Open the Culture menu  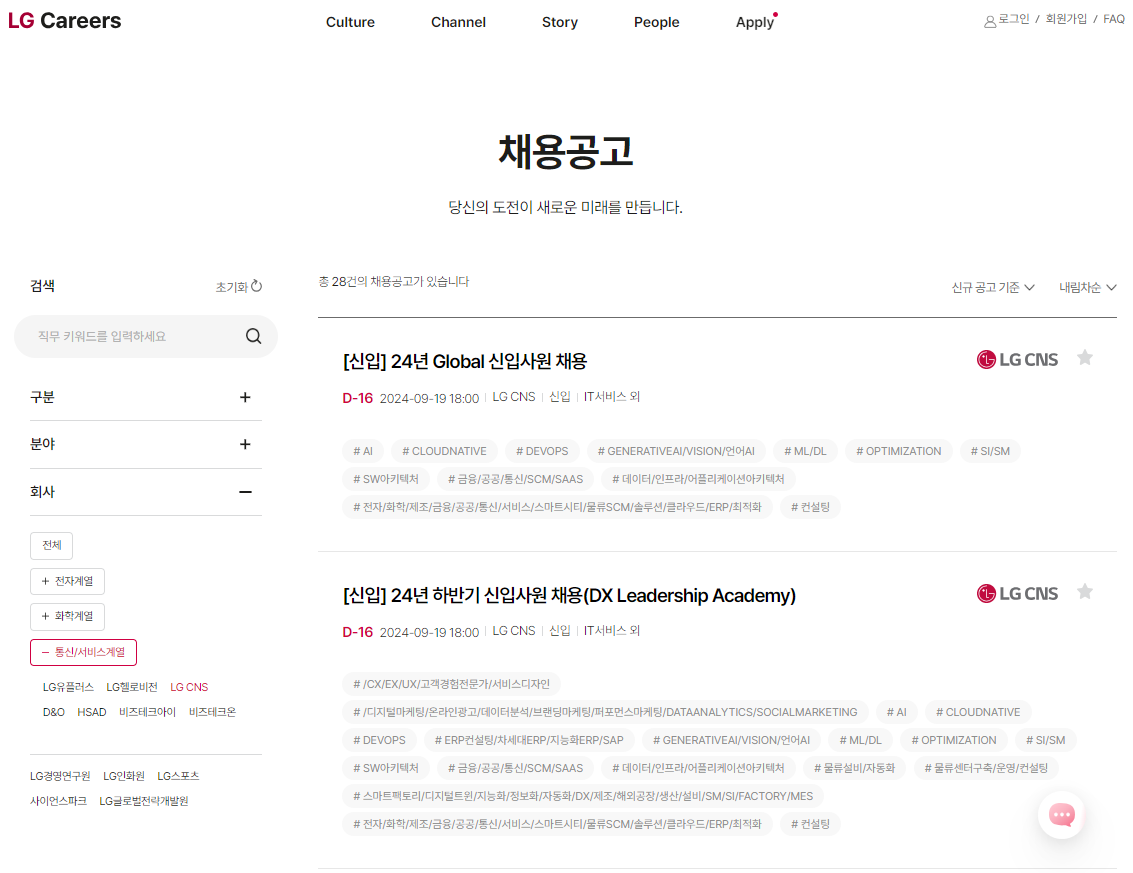pyautogui.click(x=350, y=22)
